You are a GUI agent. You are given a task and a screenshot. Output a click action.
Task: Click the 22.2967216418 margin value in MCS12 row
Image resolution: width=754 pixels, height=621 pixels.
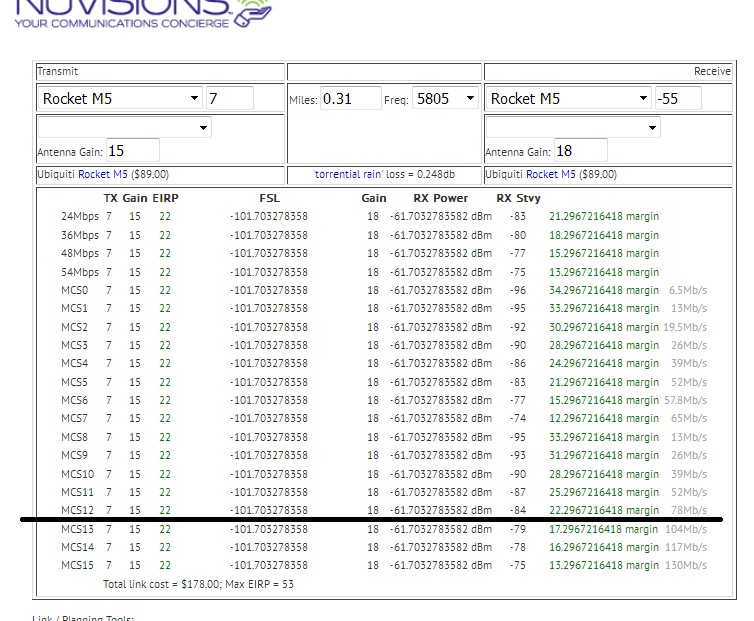pyautogui.click(x=604, y=510)
